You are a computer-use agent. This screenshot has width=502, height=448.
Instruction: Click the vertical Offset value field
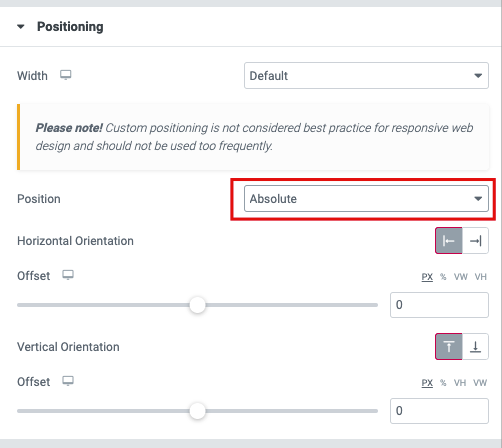click(439, 411)
